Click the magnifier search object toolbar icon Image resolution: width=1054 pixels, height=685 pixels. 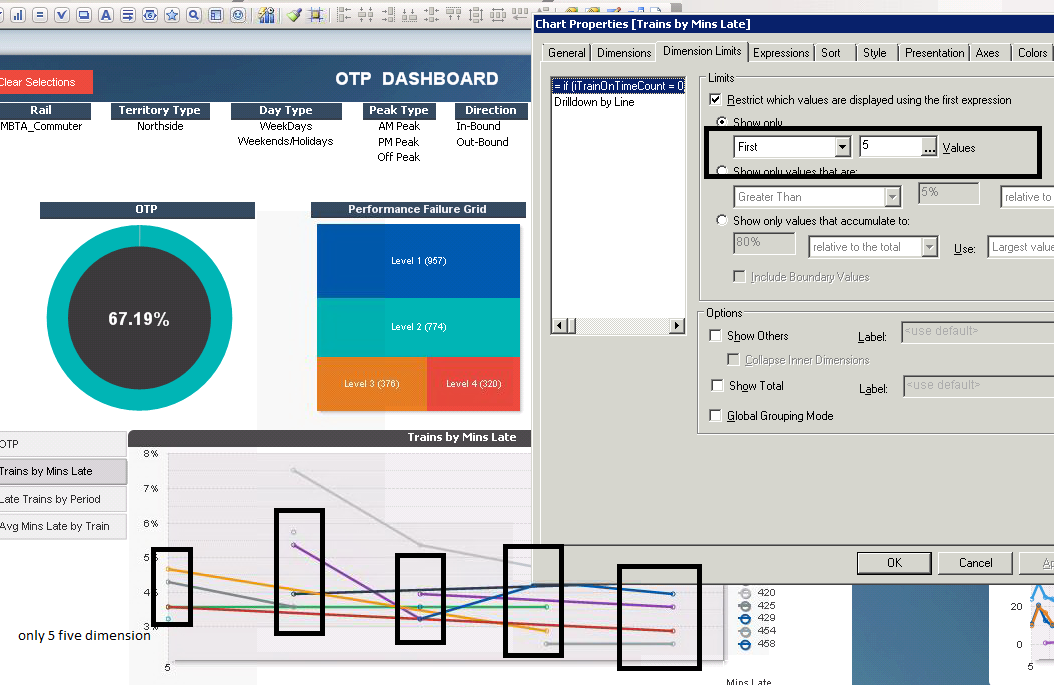pos(194,15)
